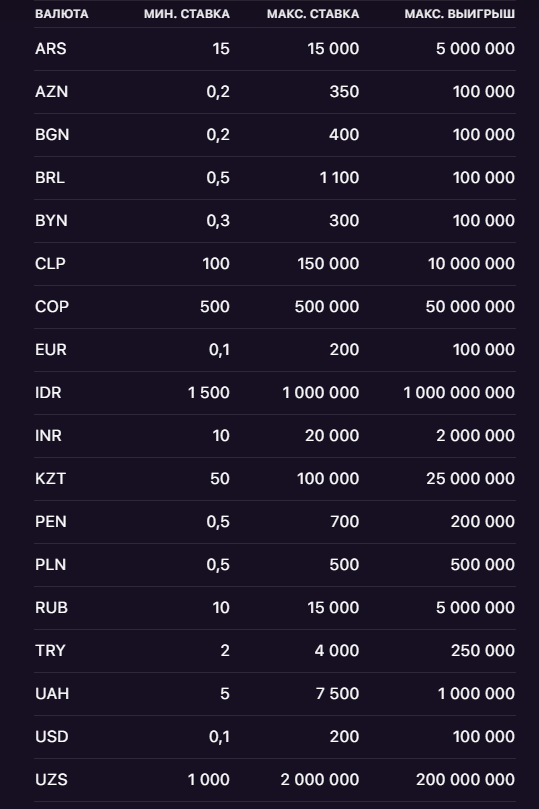The height and width of the screenshot is (809, 539).
Task: Select the INR currency code
Action: (x=48, y=435)
